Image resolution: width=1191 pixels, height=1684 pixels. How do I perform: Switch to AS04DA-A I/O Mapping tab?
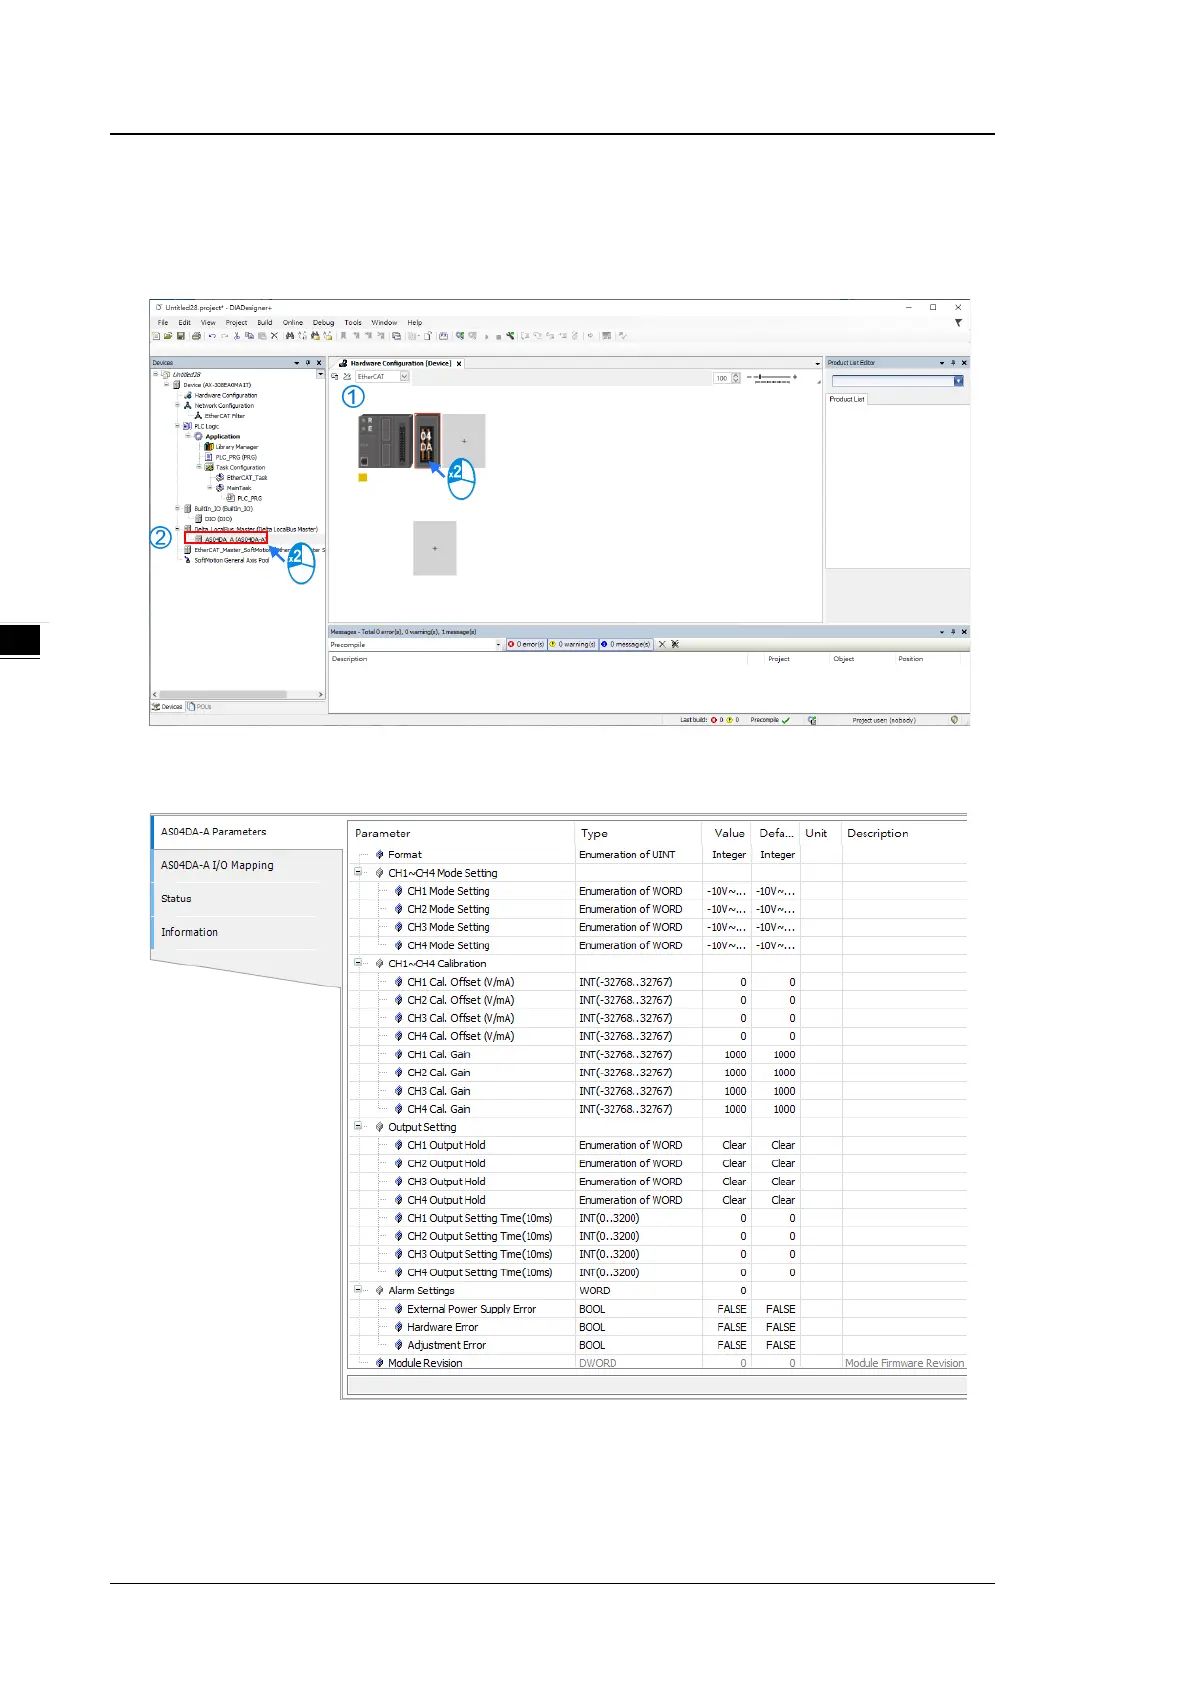coord(217,865)
